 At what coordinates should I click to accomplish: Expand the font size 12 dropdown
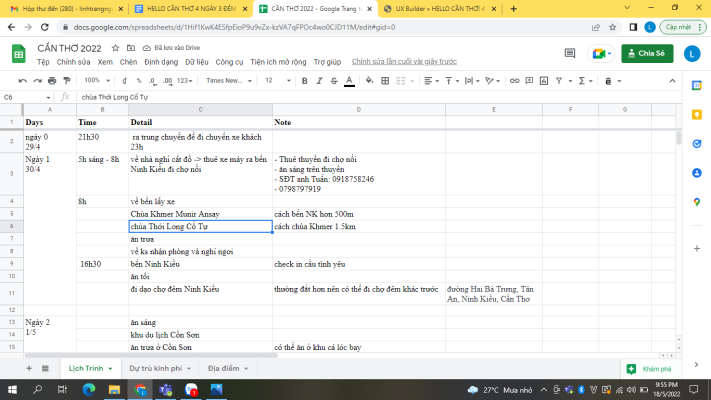pyautogui.click(x=276, y=80)
